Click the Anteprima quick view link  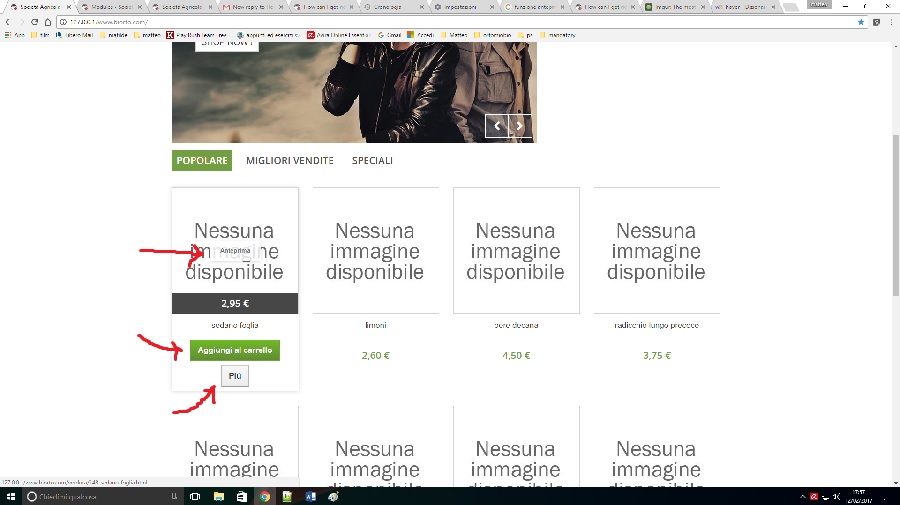235,251
